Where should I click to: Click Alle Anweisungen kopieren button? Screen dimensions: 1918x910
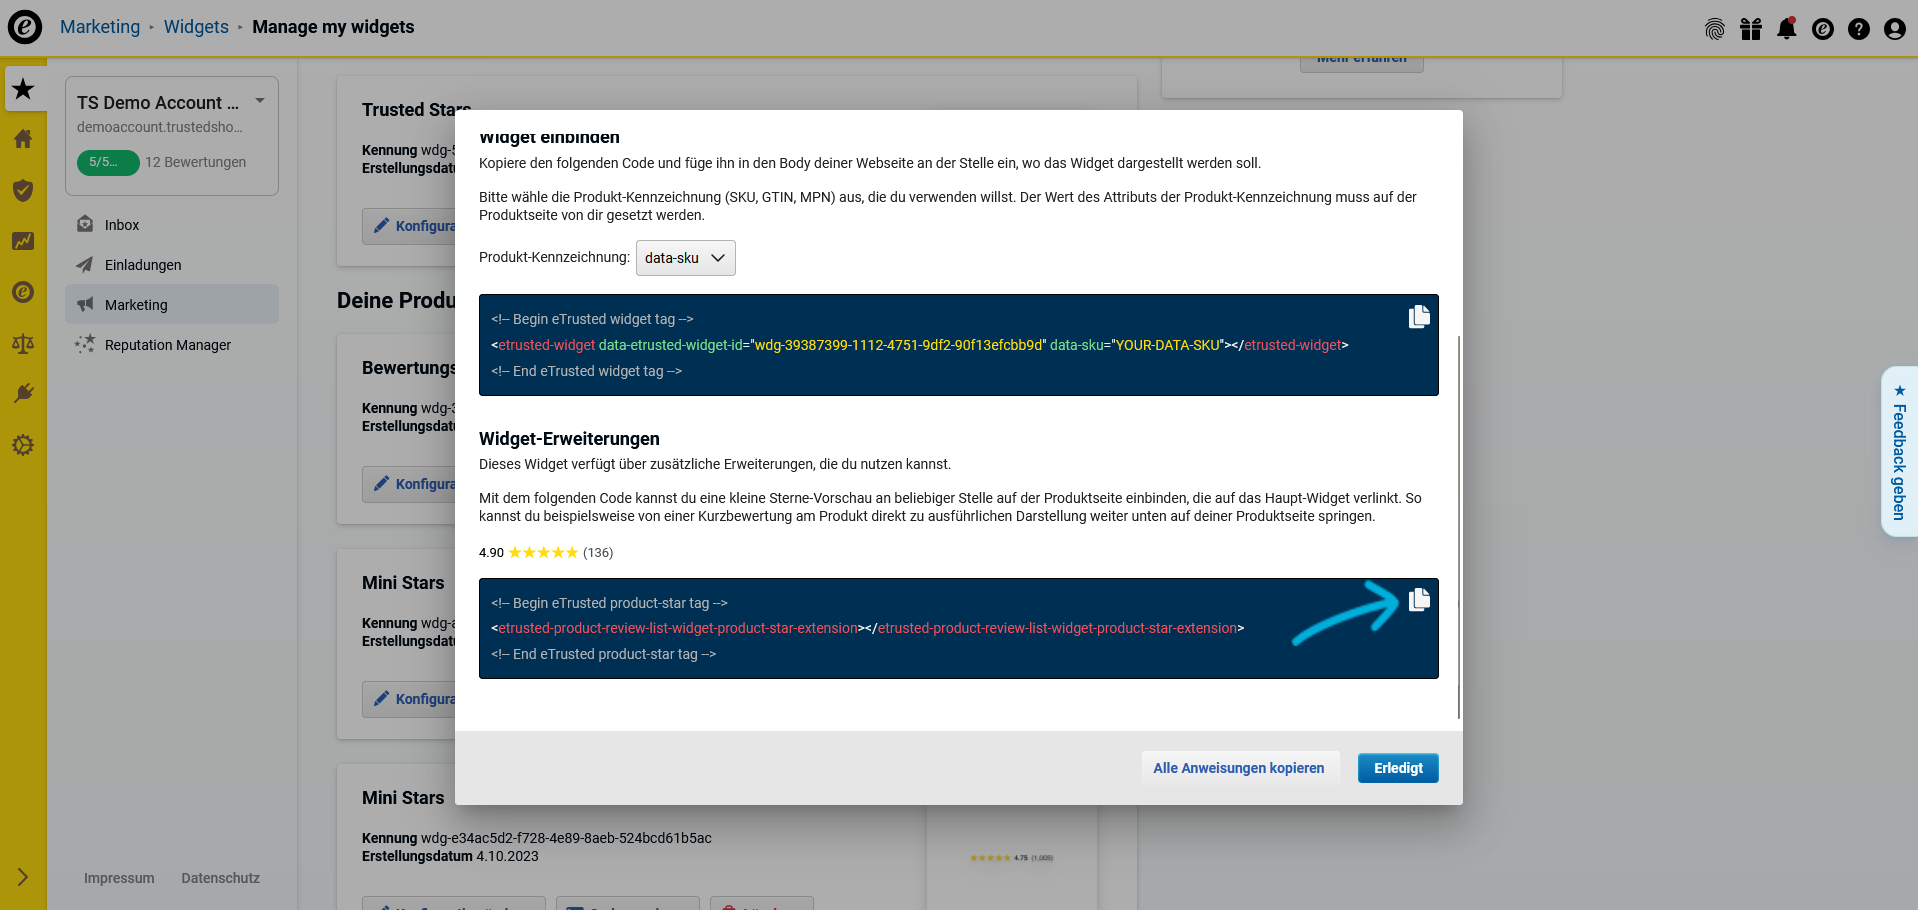(x=1238, y=768)
